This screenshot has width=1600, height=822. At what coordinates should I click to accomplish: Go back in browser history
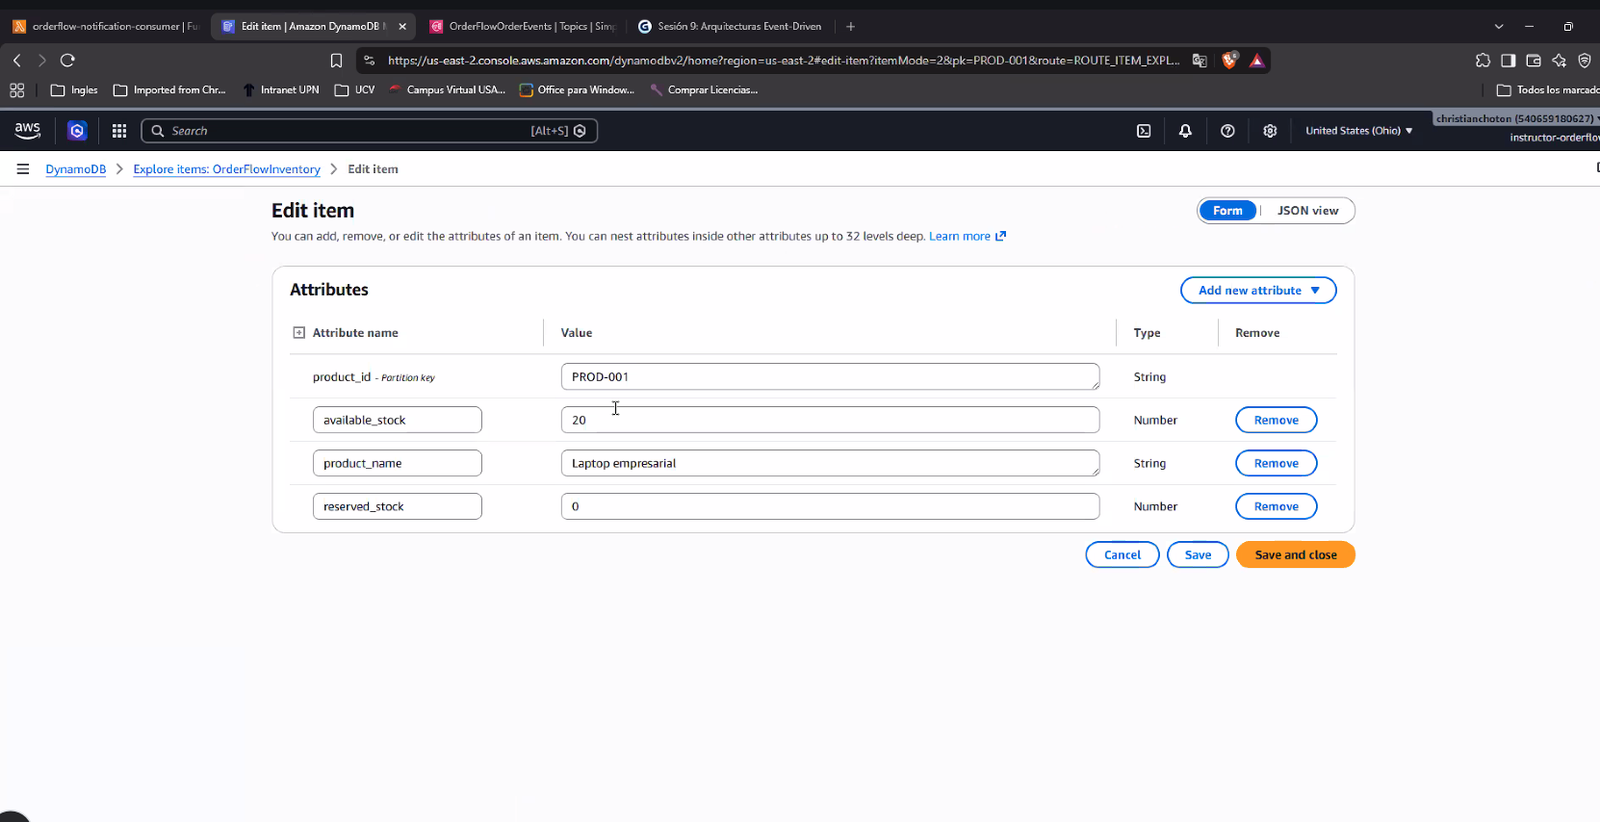17,60
